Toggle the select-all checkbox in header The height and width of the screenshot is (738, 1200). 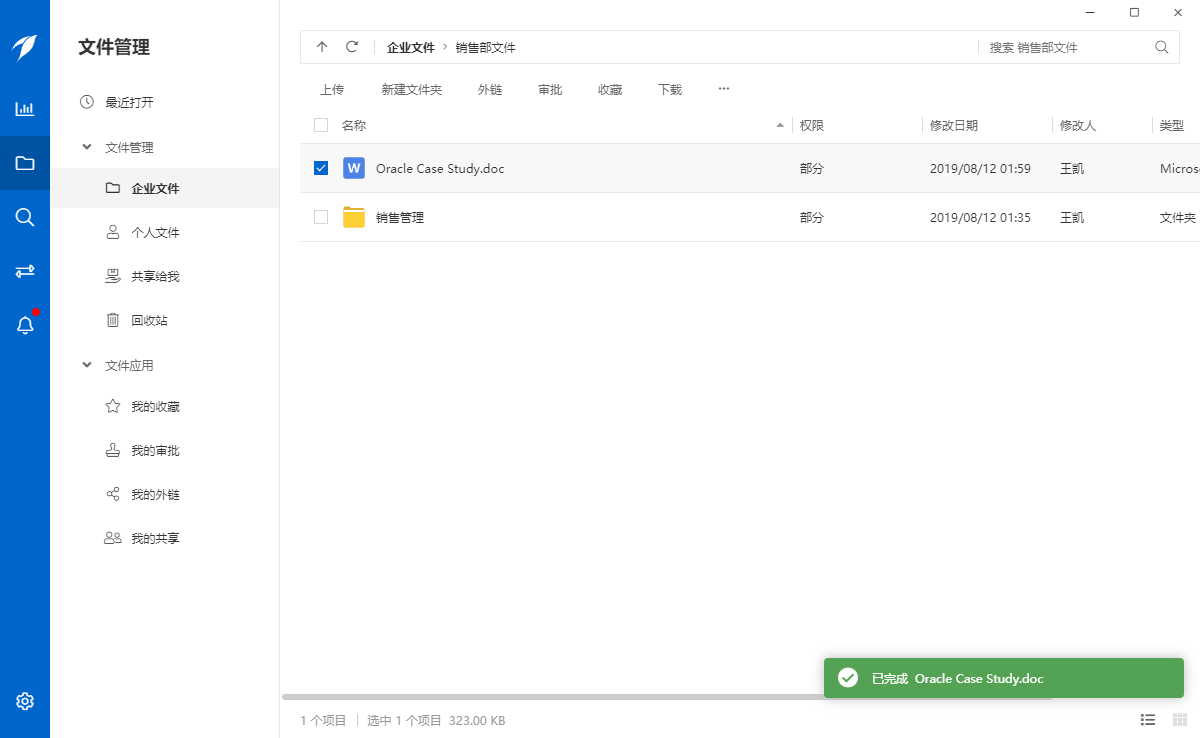pyautogui.click(x=321, y=125)
